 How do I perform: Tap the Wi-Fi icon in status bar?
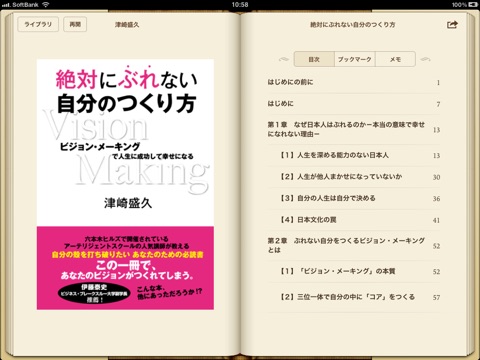click(46, 4)
